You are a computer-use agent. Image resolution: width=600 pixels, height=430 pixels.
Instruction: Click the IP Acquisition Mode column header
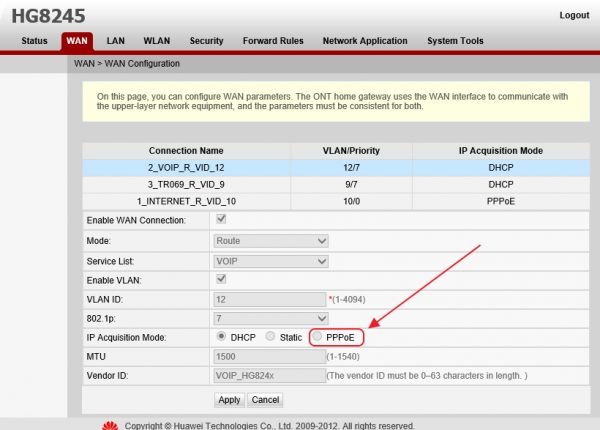[501, 151]
